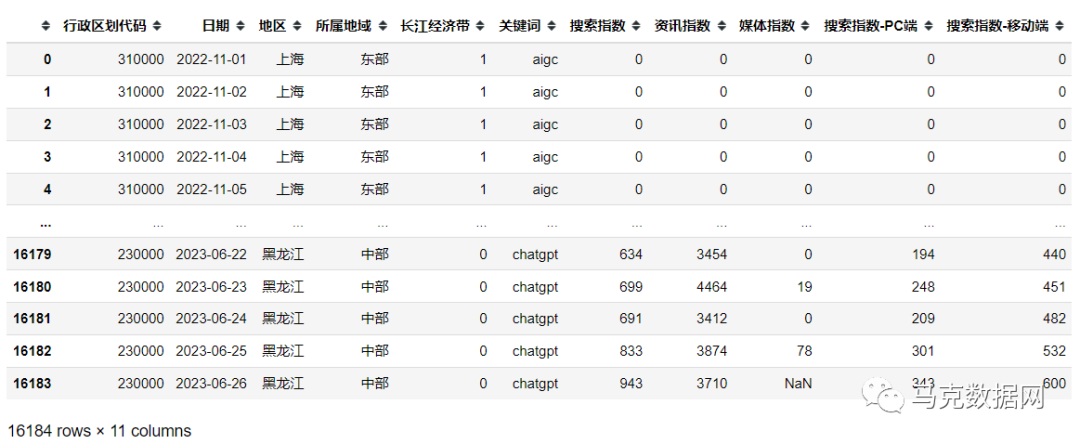Select the 地区 column header text
Viewport: 1080px width, 444px height.
[x=273, y=26]
